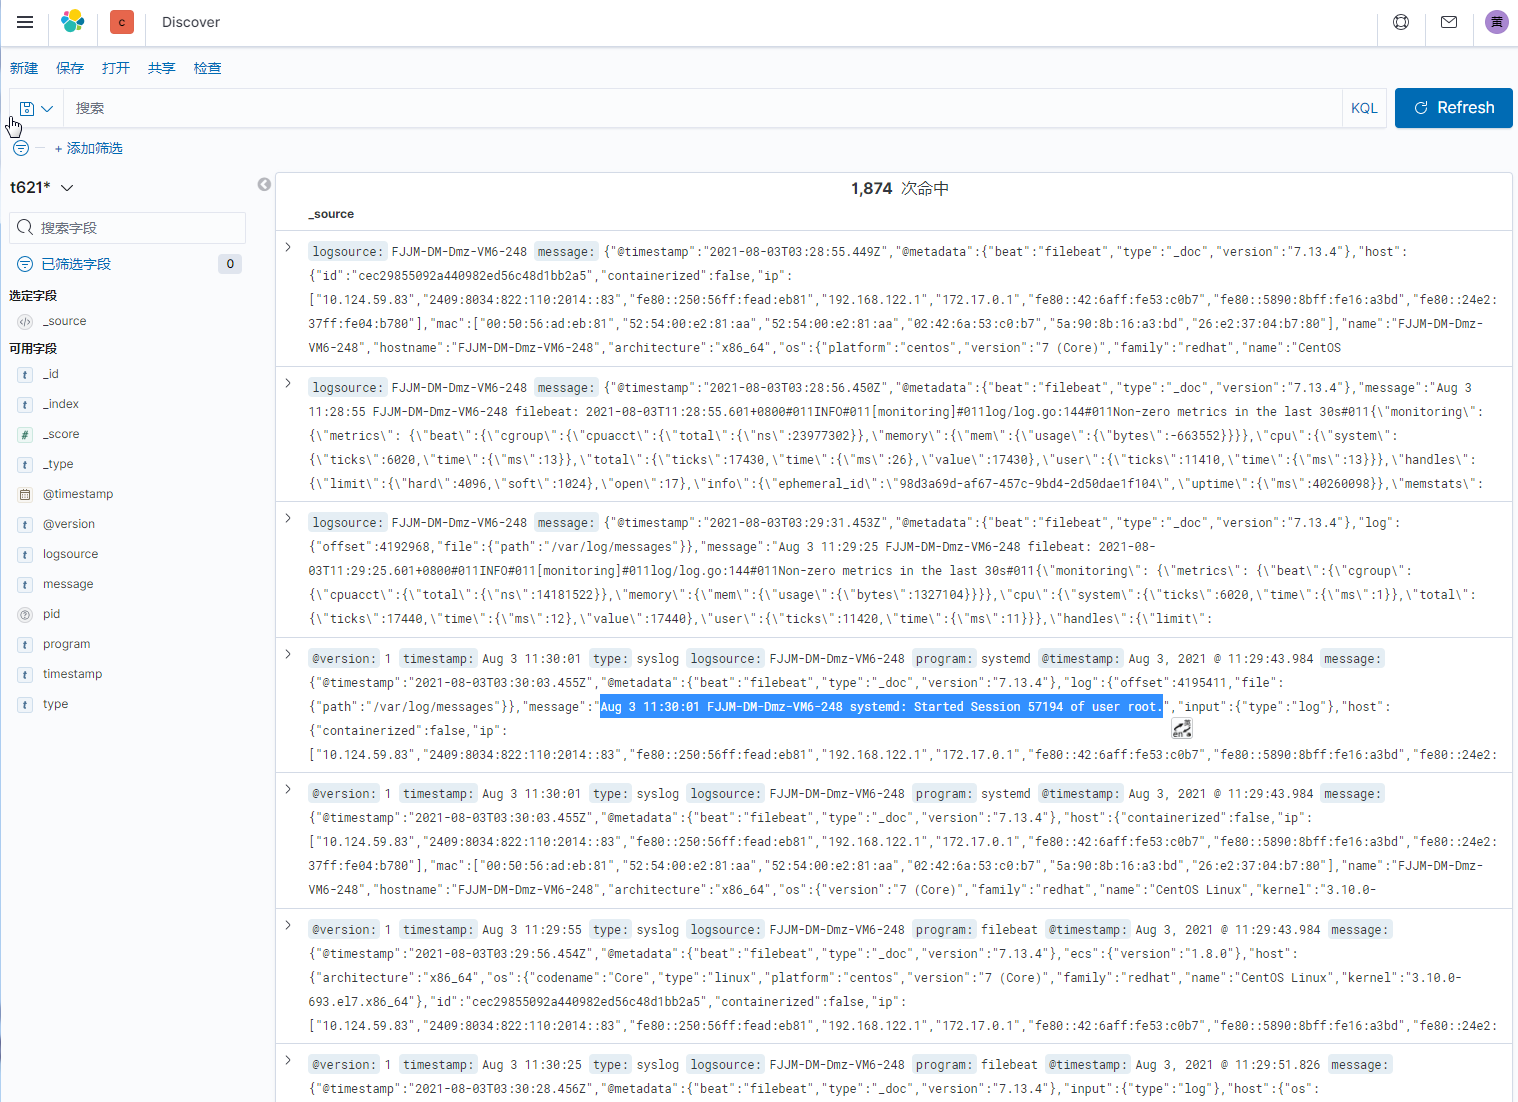Click the program field type icon

pyautogui.click(x=25, y=645)
